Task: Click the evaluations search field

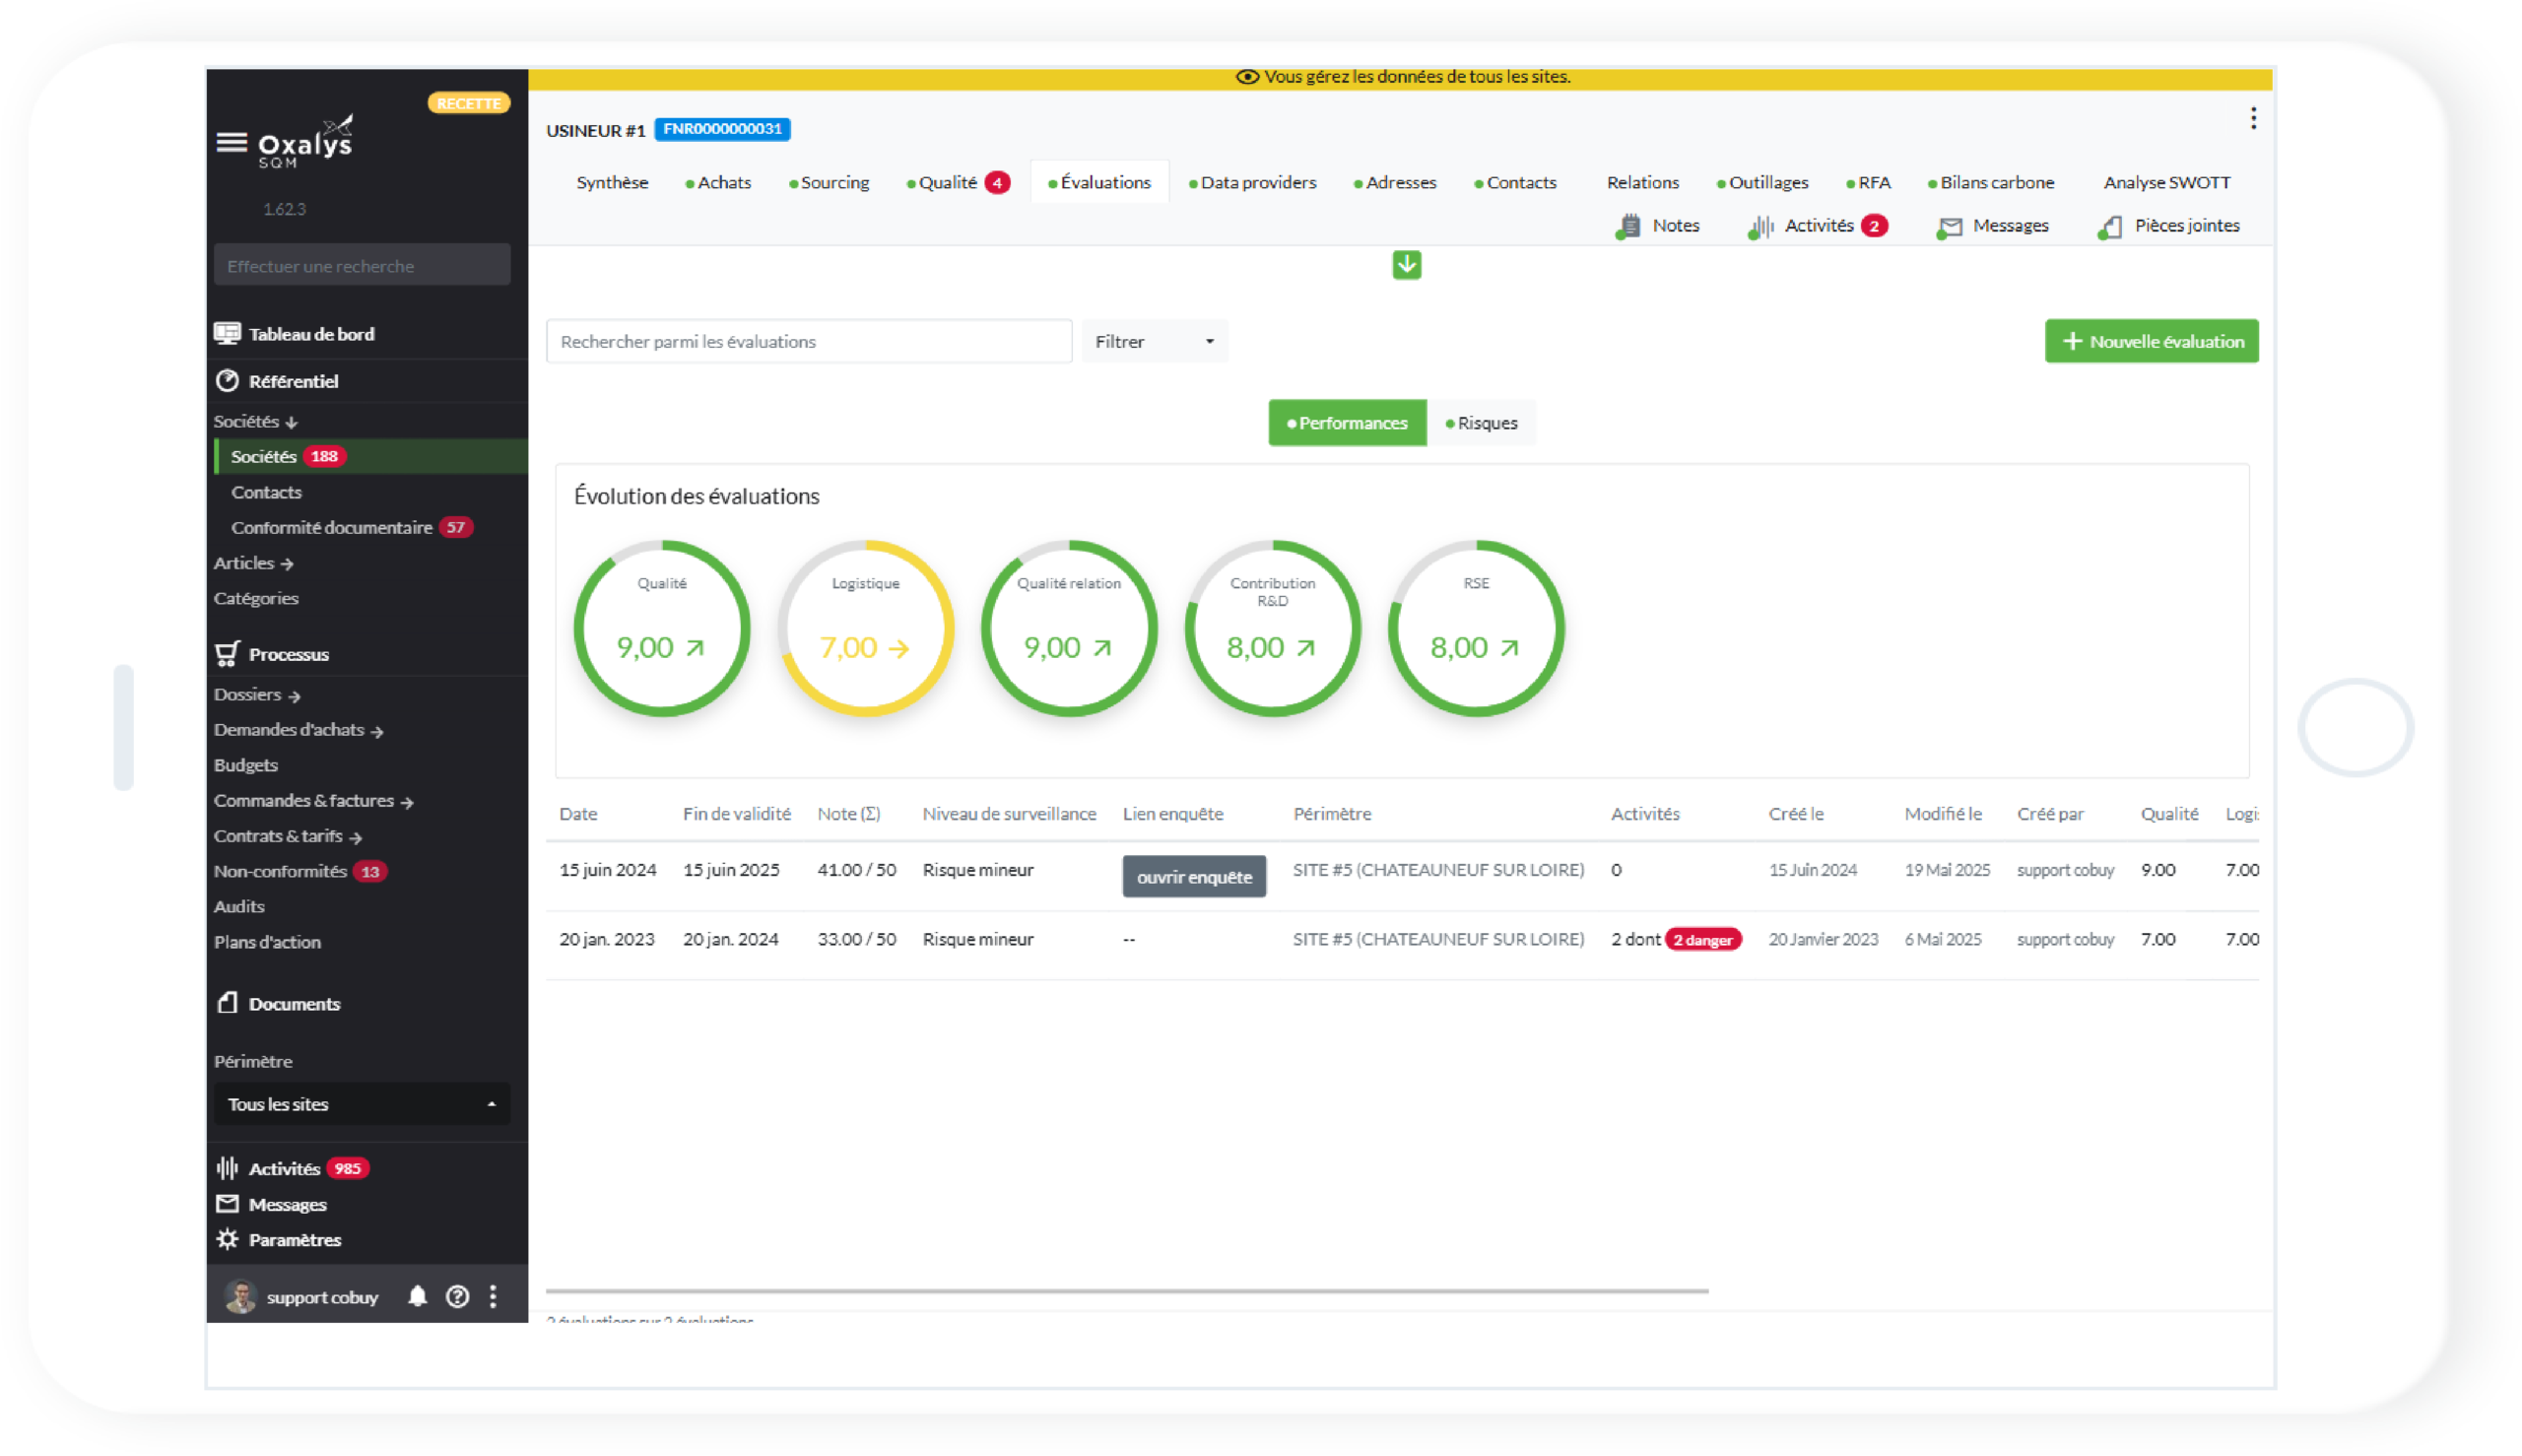Action: coord(808,342)
